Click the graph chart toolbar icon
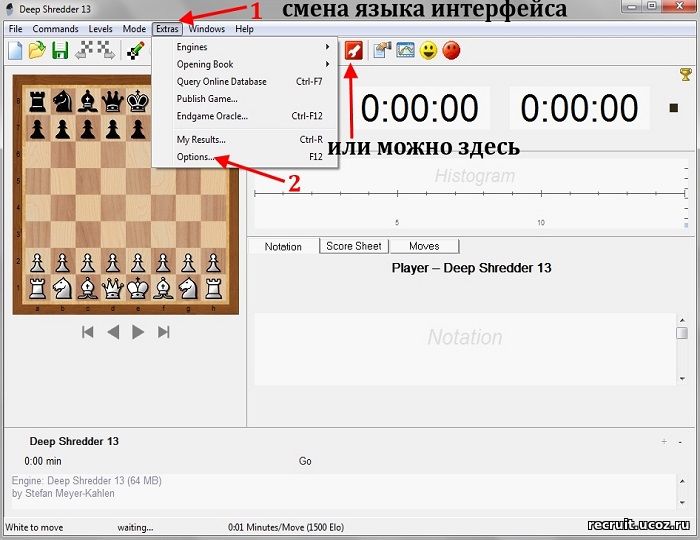The width and height of the screenshot is (700, 540). [405, 50]
